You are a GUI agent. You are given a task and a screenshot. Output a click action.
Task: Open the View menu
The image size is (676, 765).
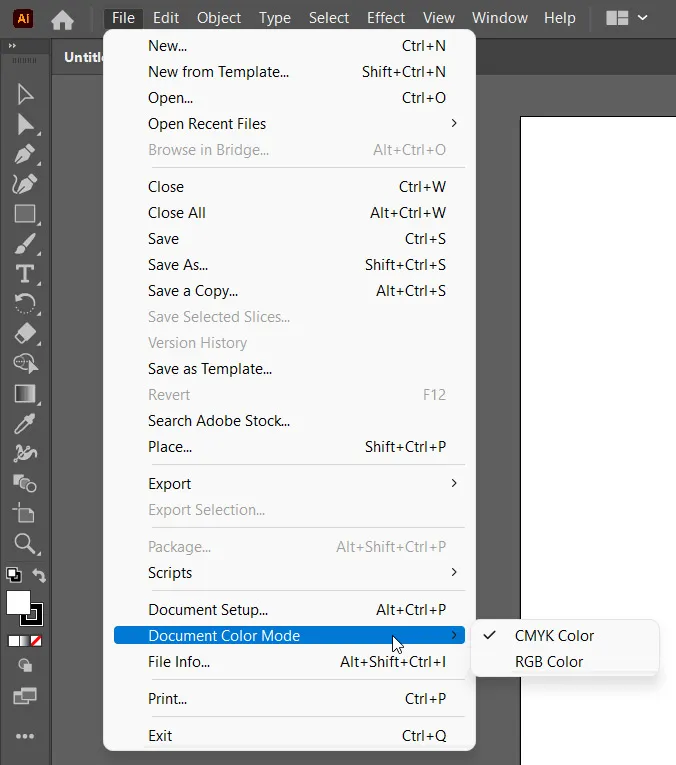438,18
